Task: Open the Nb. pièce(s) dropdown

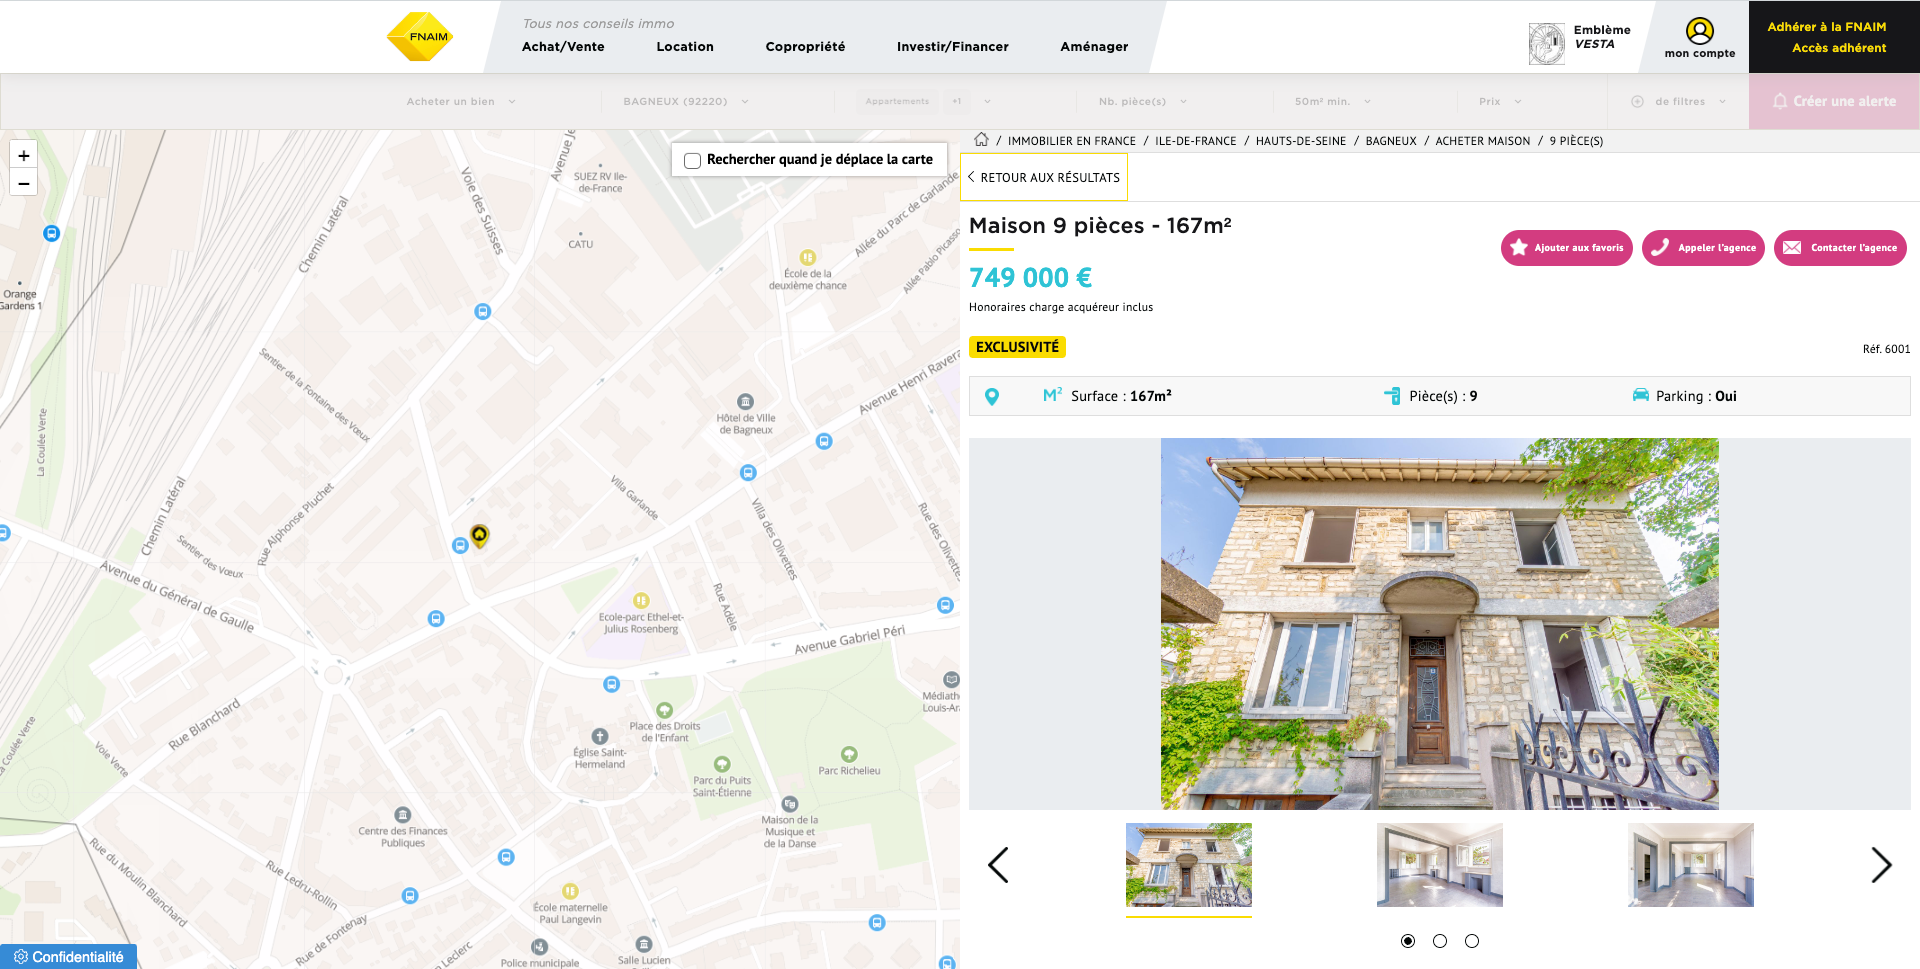Action: pos(1143,101)
